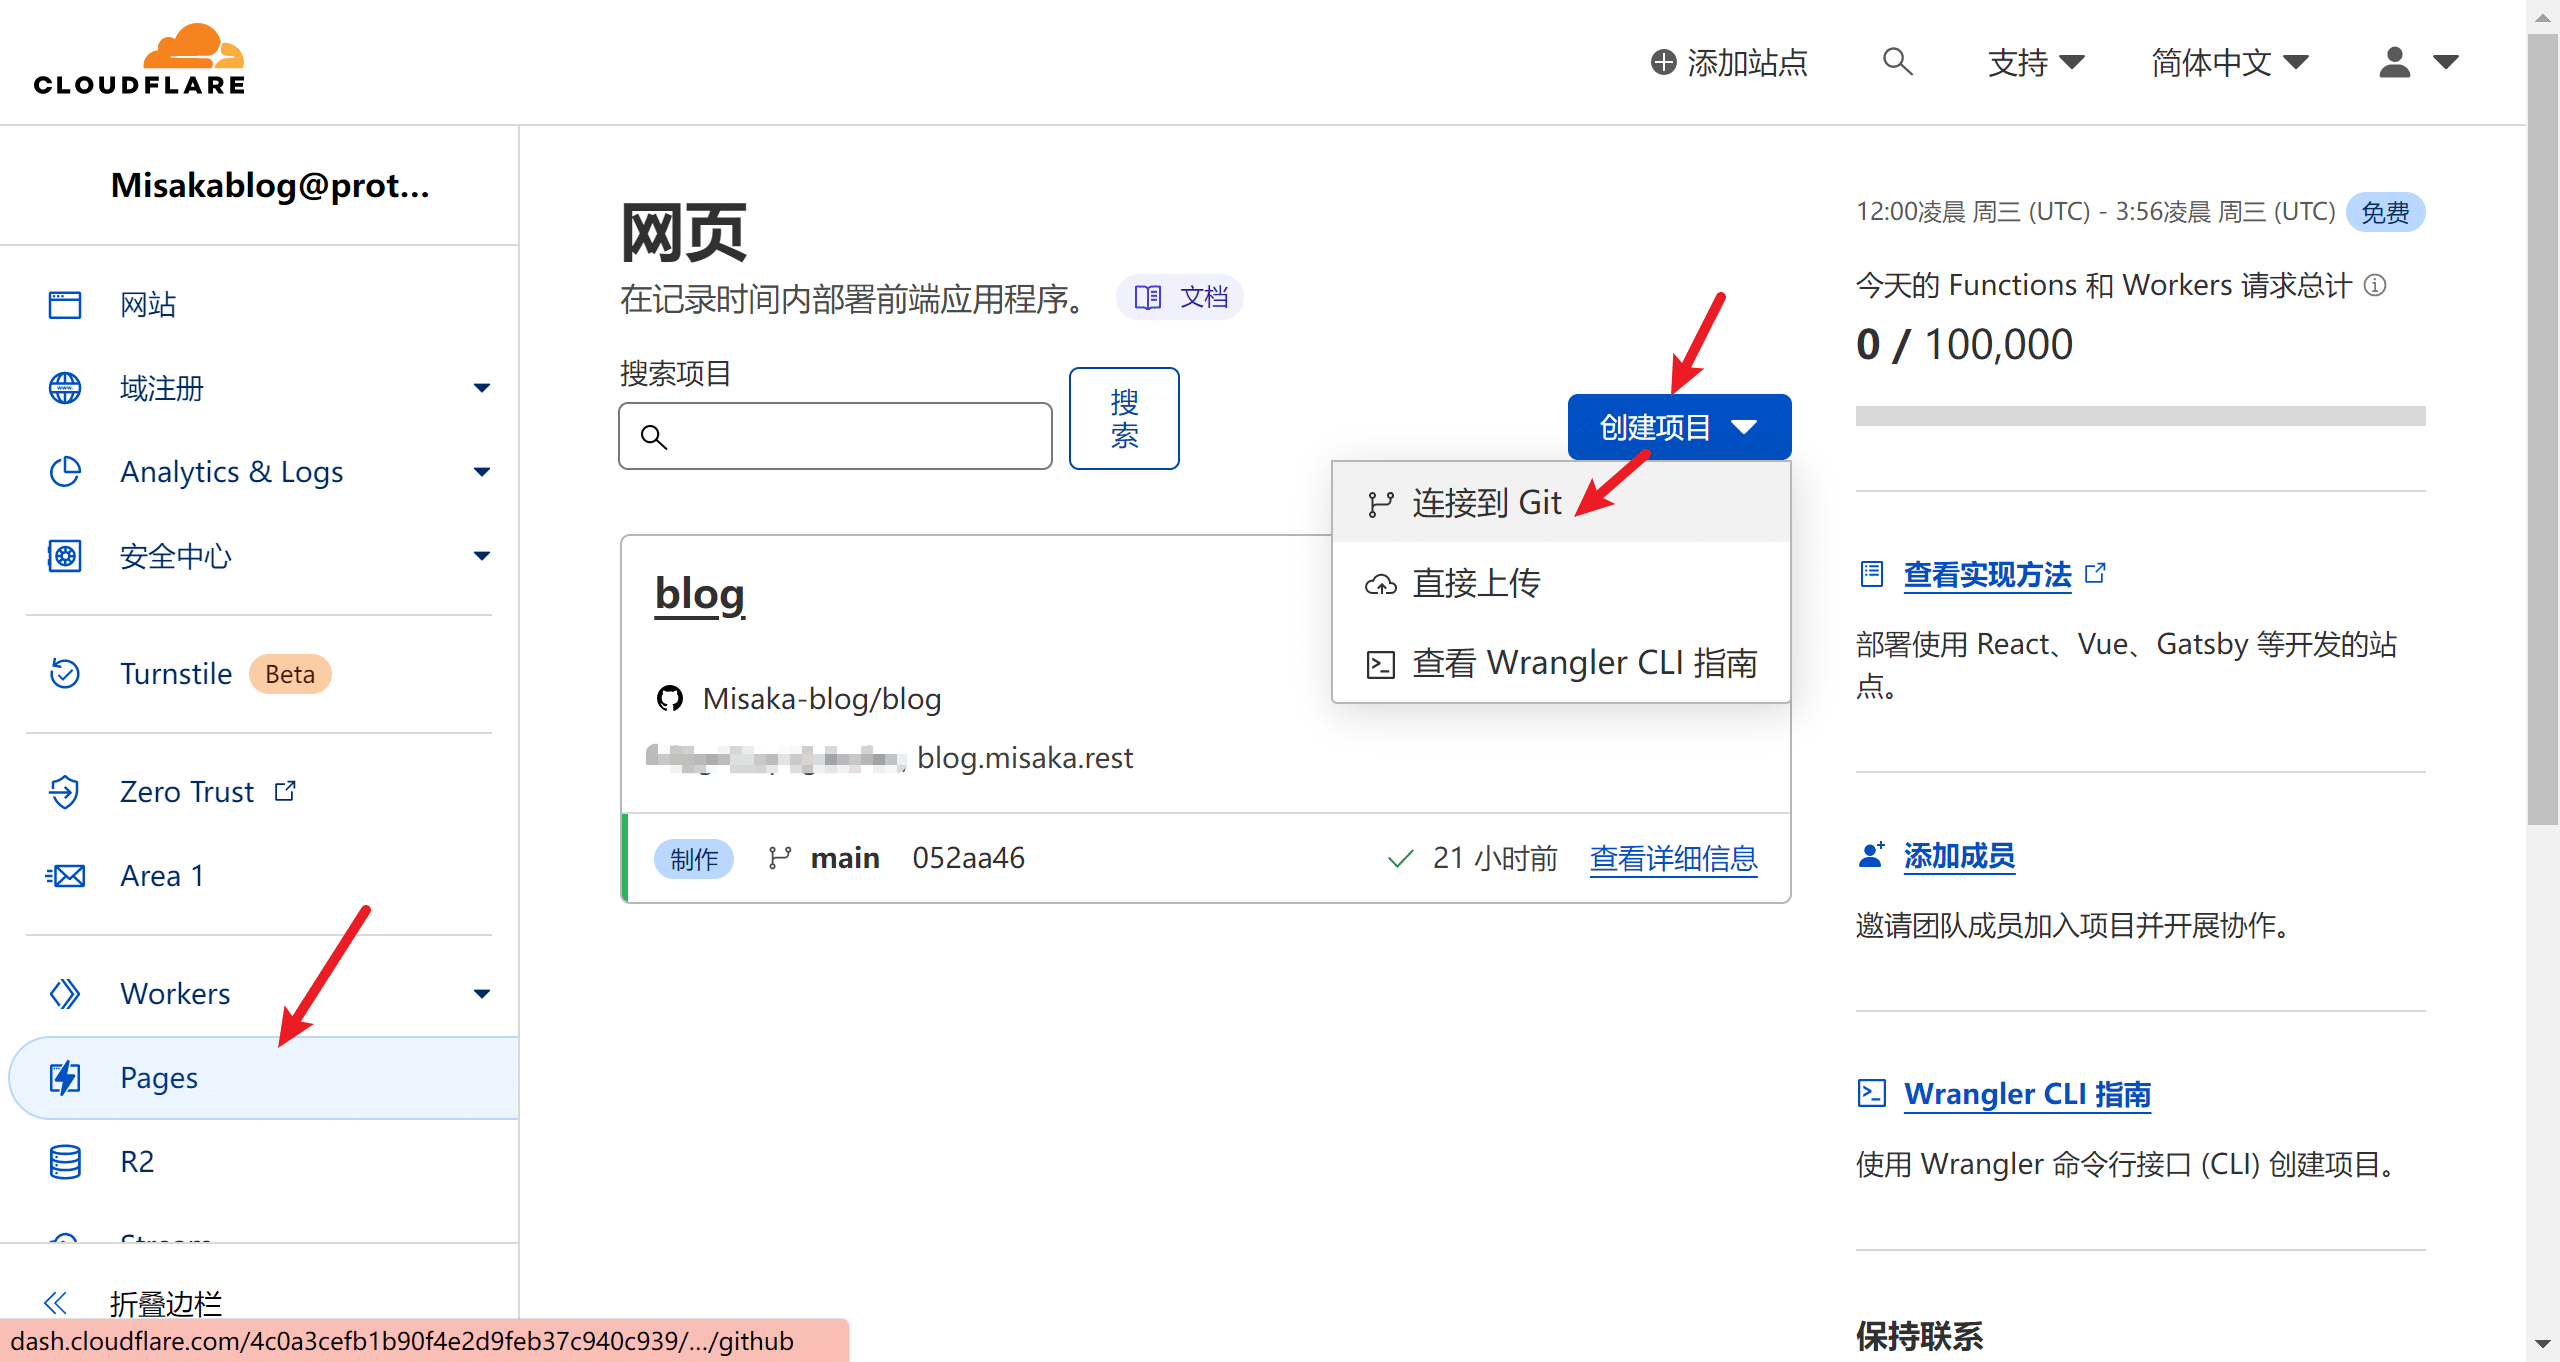Click the document icon beside 查看实现方法
This screenshot has width=2560, height=1362.
point(1871,574)
